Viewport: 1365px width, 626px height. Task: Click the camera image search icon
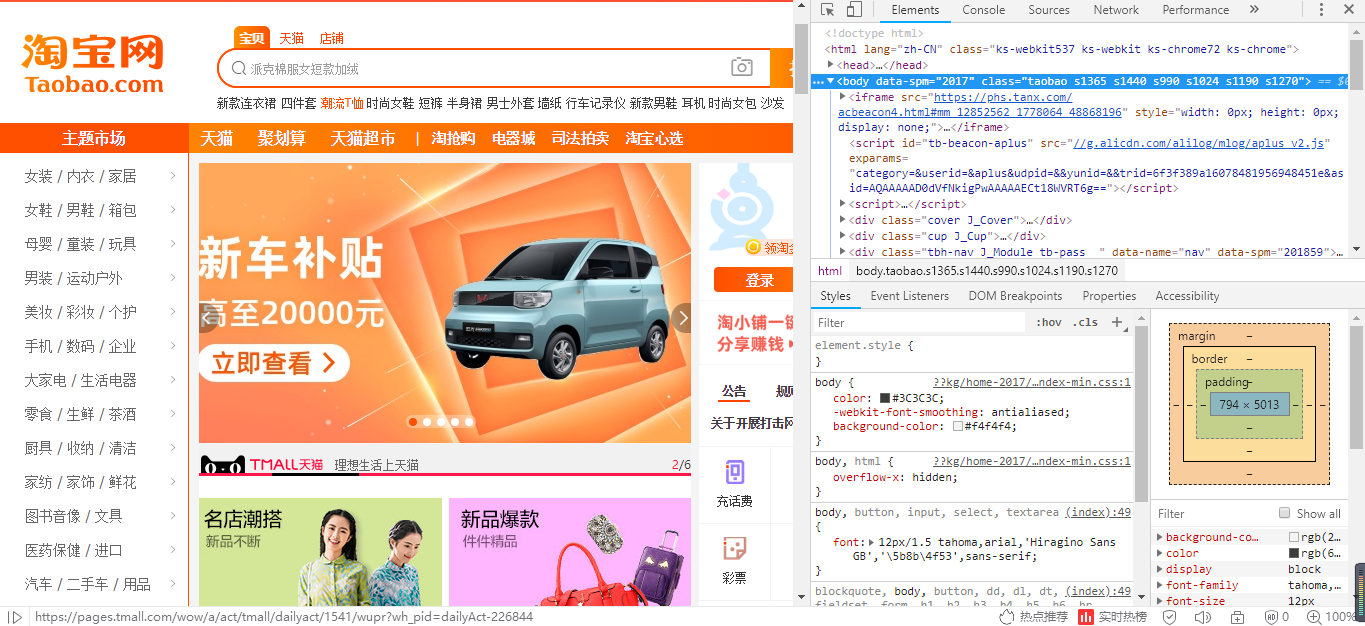(x=742, y=67)
